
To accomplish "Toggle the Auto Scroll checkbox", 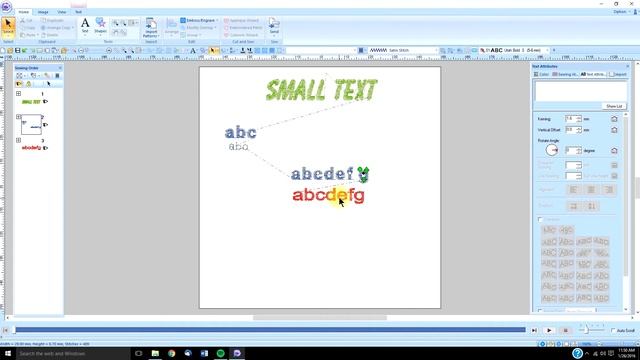I will (x=613, y=330).
